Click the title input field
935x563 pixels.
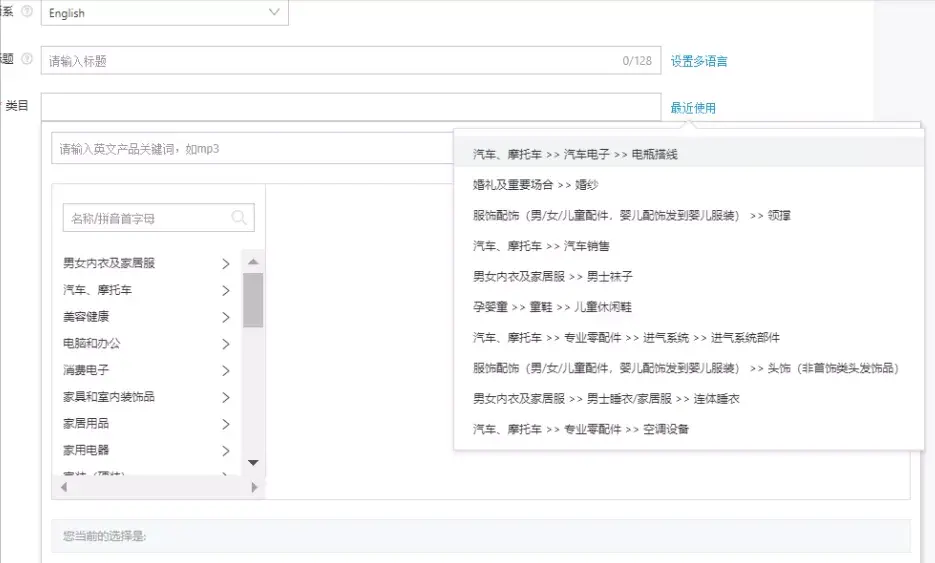[351, 60]
